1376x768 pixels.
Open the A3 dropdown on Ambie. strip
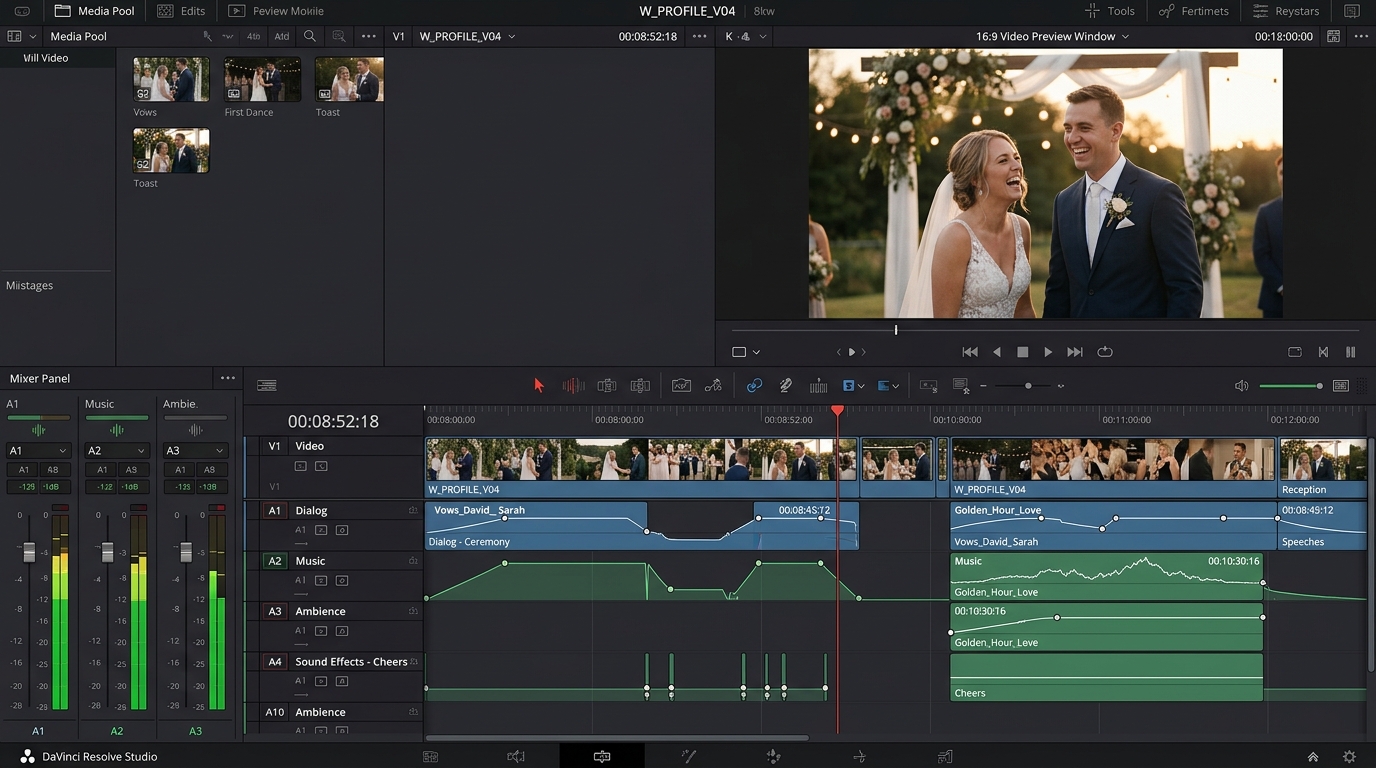[x=194, y=450]
